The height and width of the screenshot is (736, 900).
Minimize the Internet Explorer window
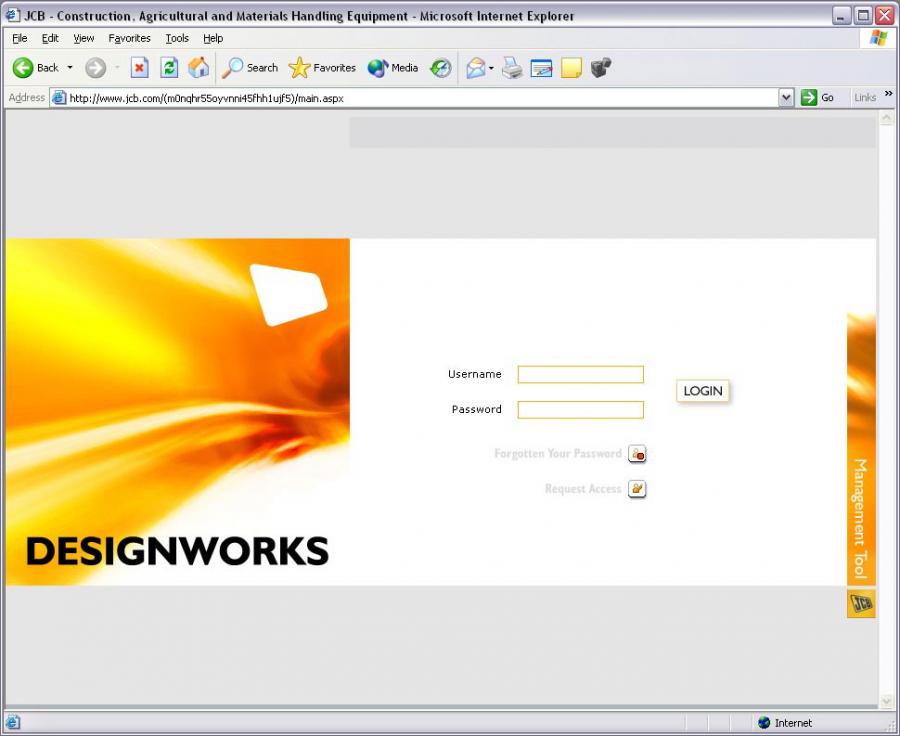click(841, 16)
